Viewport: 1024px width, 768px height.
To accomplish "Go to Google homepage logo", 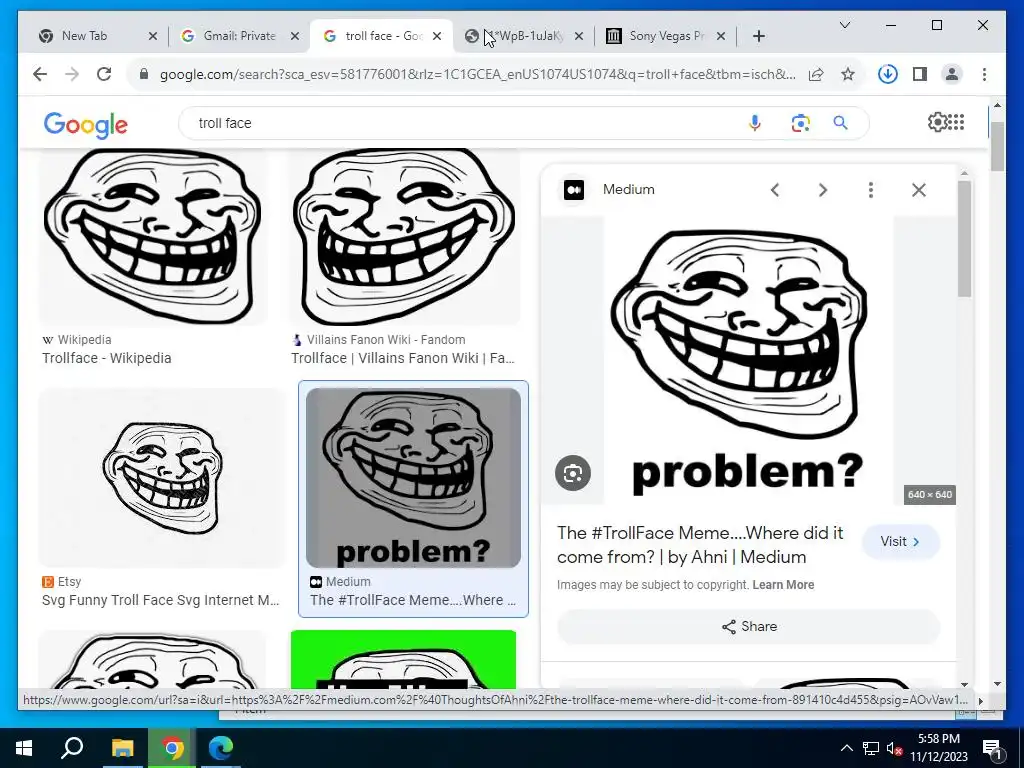I will (x=86, y=125).
